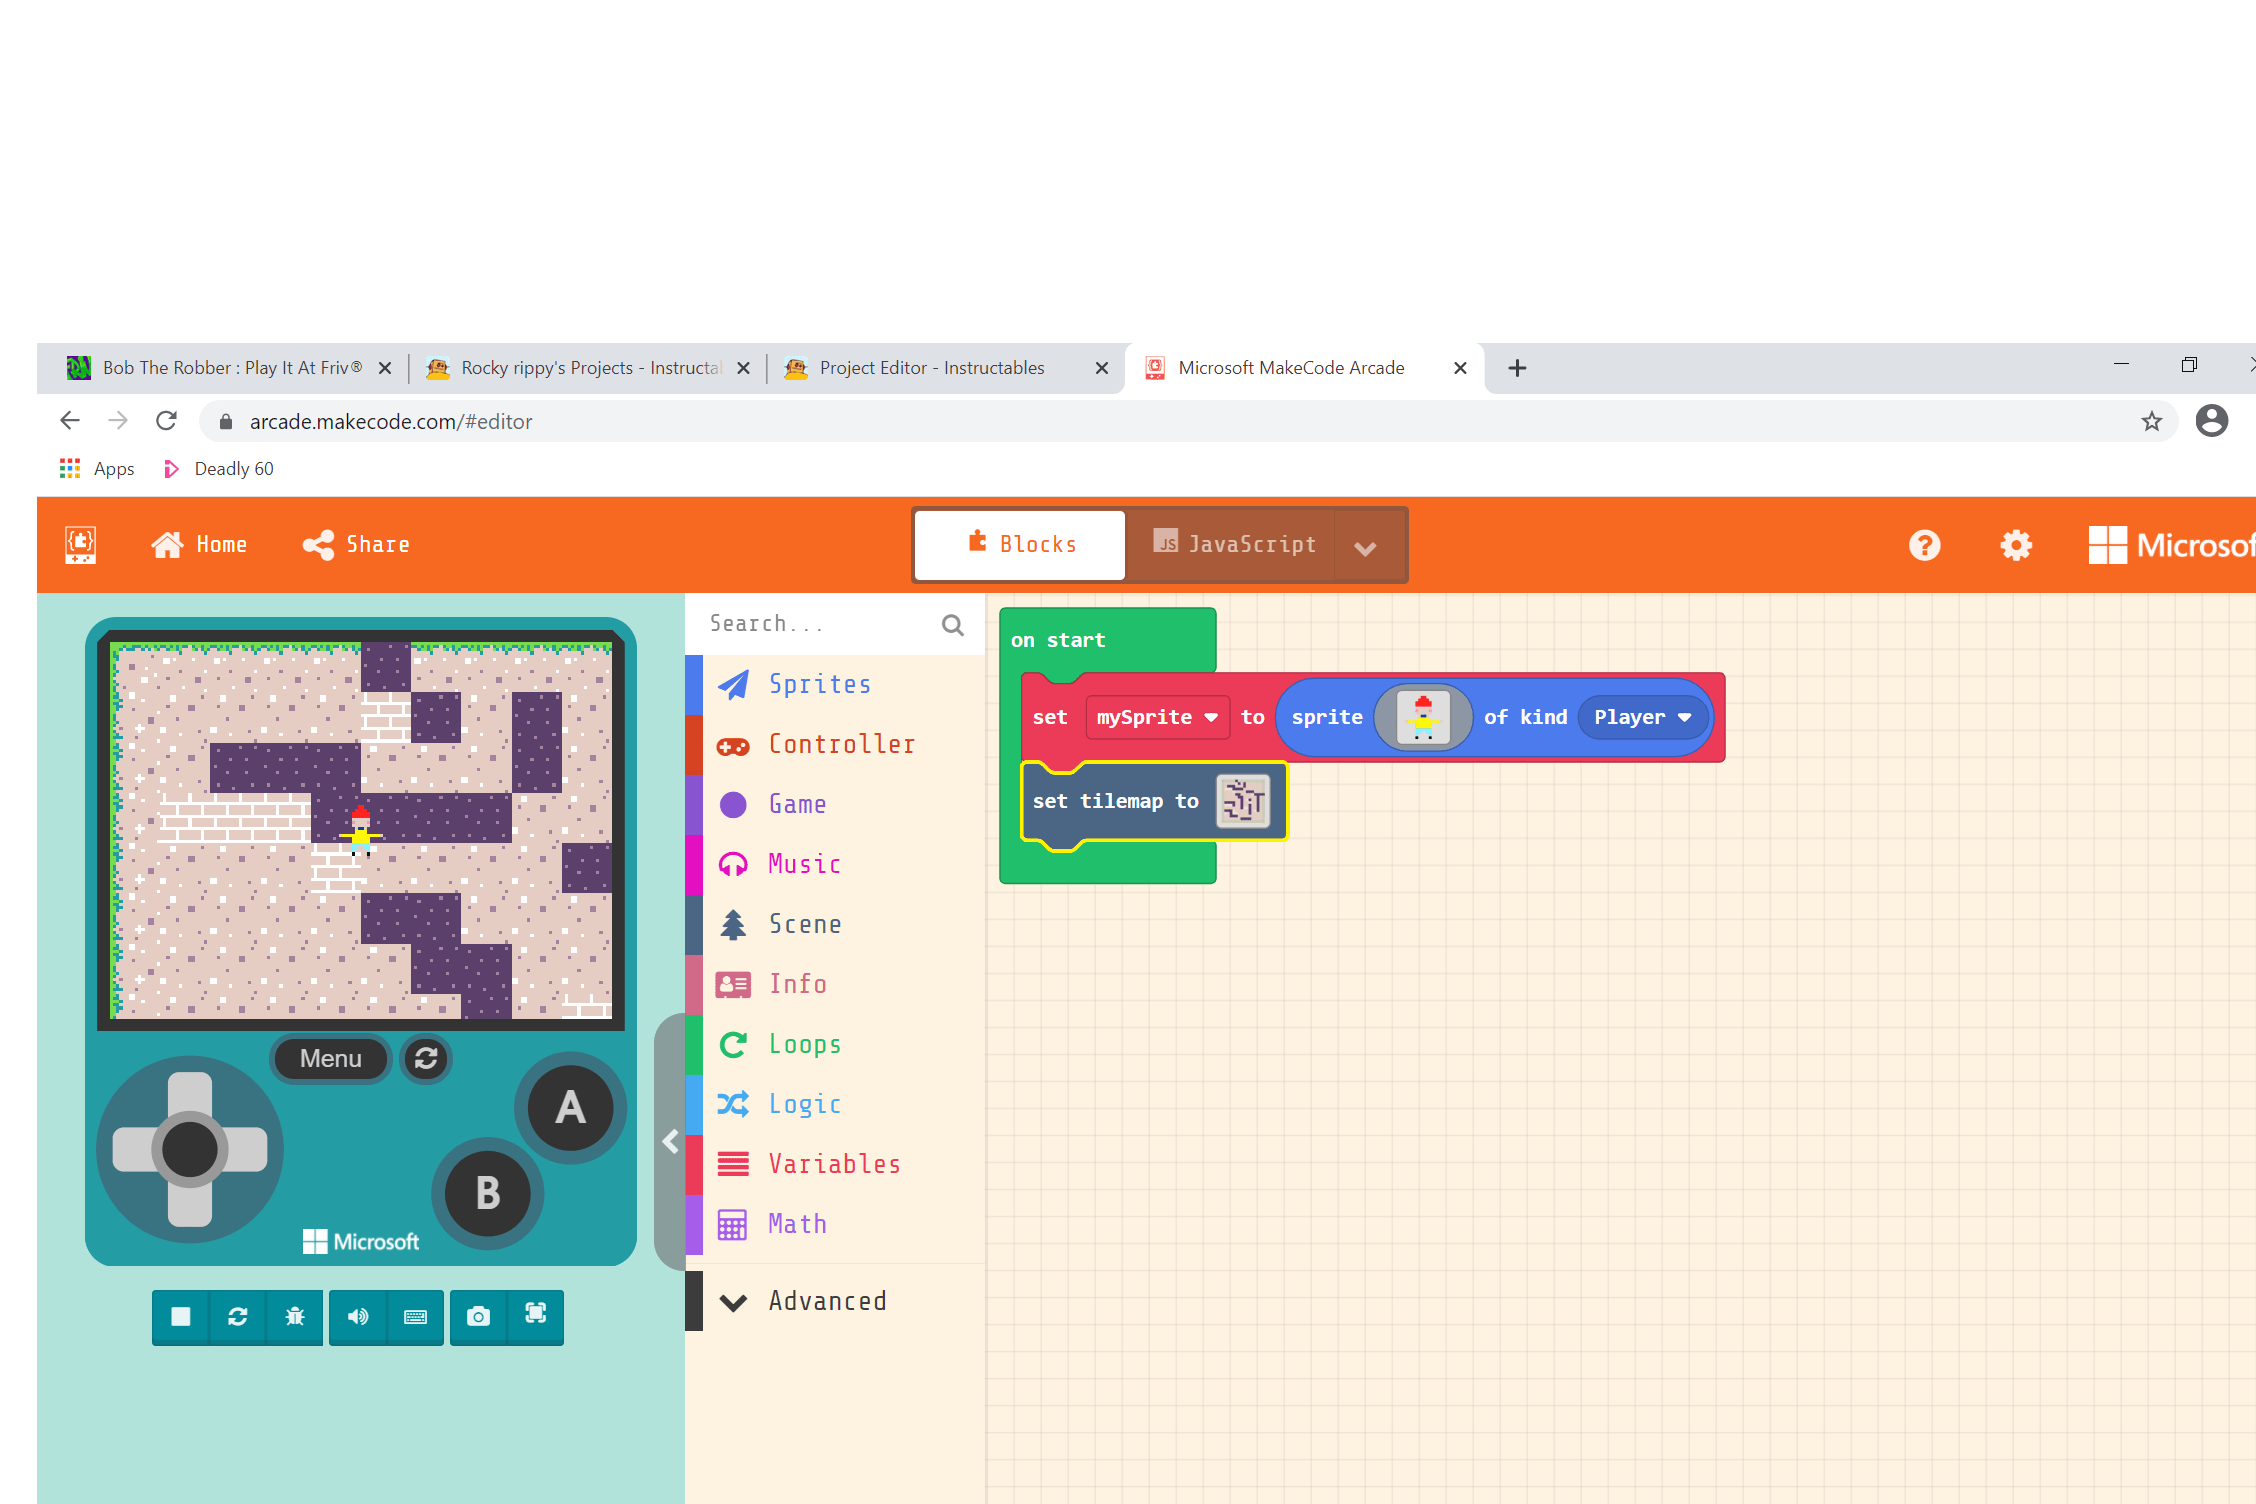Click the block search field
The image size is (2256, 1504).
pos(820,623)
